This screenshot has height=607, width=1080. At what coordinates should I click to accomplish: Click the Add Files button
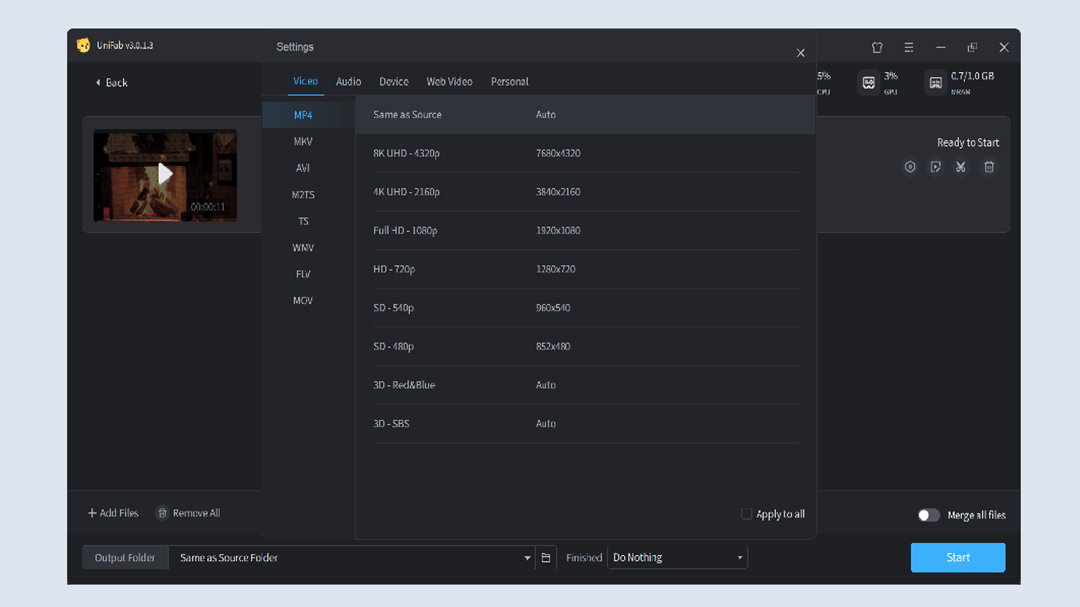(113, 513)
